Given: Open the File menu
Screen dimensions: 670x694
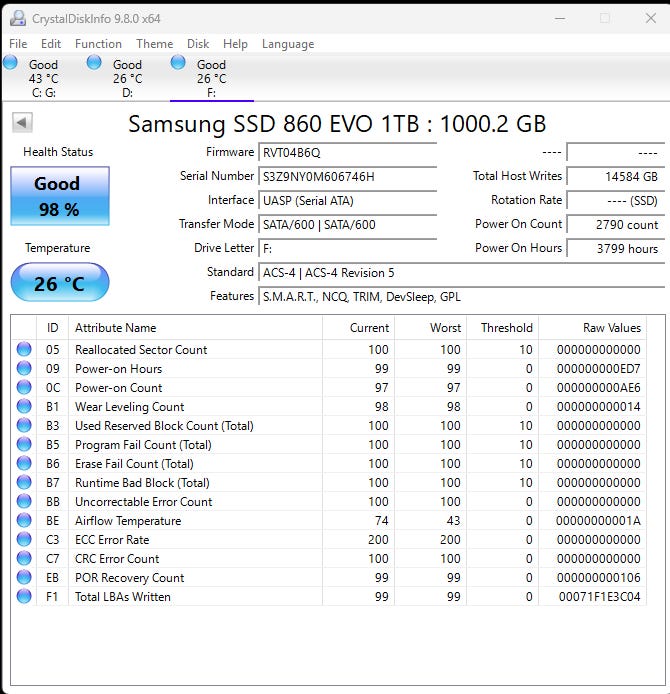Looking at the screenshot, I should coord(18,44).
